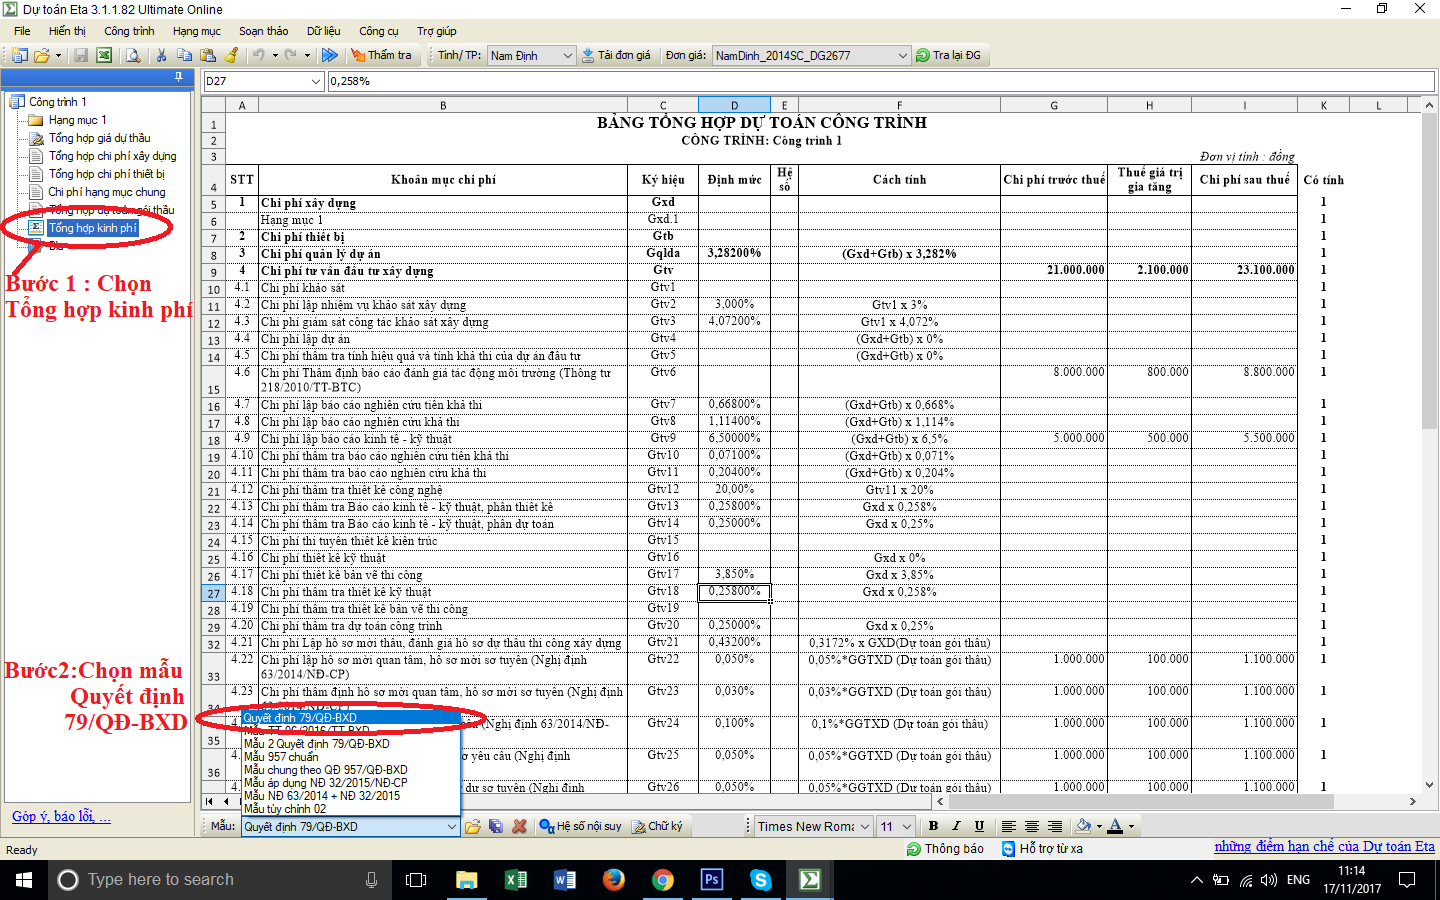The width and height of the screenshot is (1440, 900).
Task: Click the broom format-clear icon
Action: pos(232,56)
